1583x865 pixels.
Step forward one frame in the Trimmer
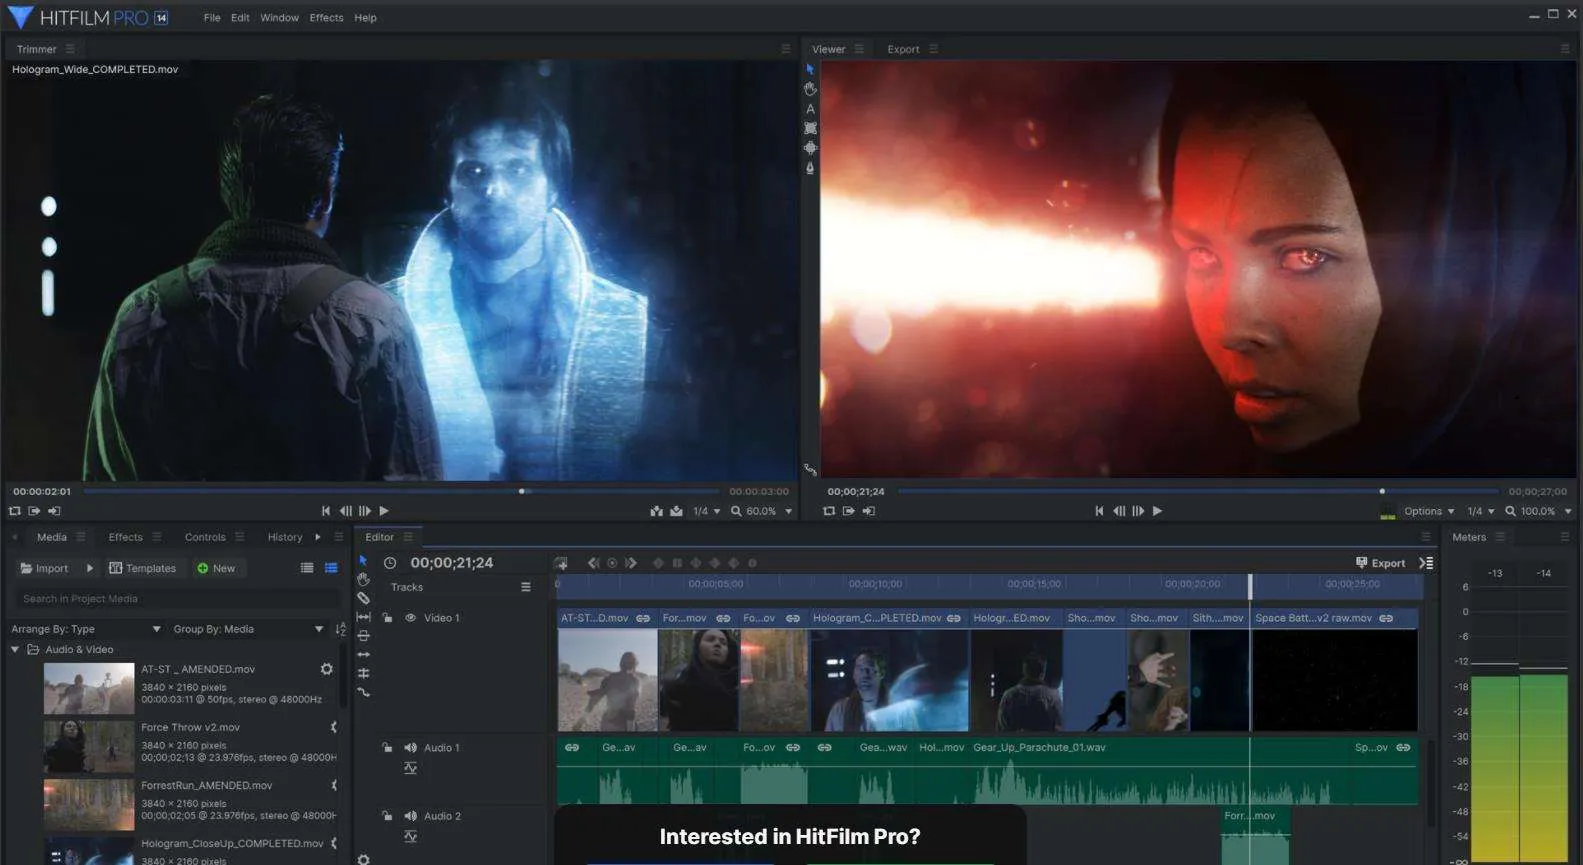pos(365,511)
